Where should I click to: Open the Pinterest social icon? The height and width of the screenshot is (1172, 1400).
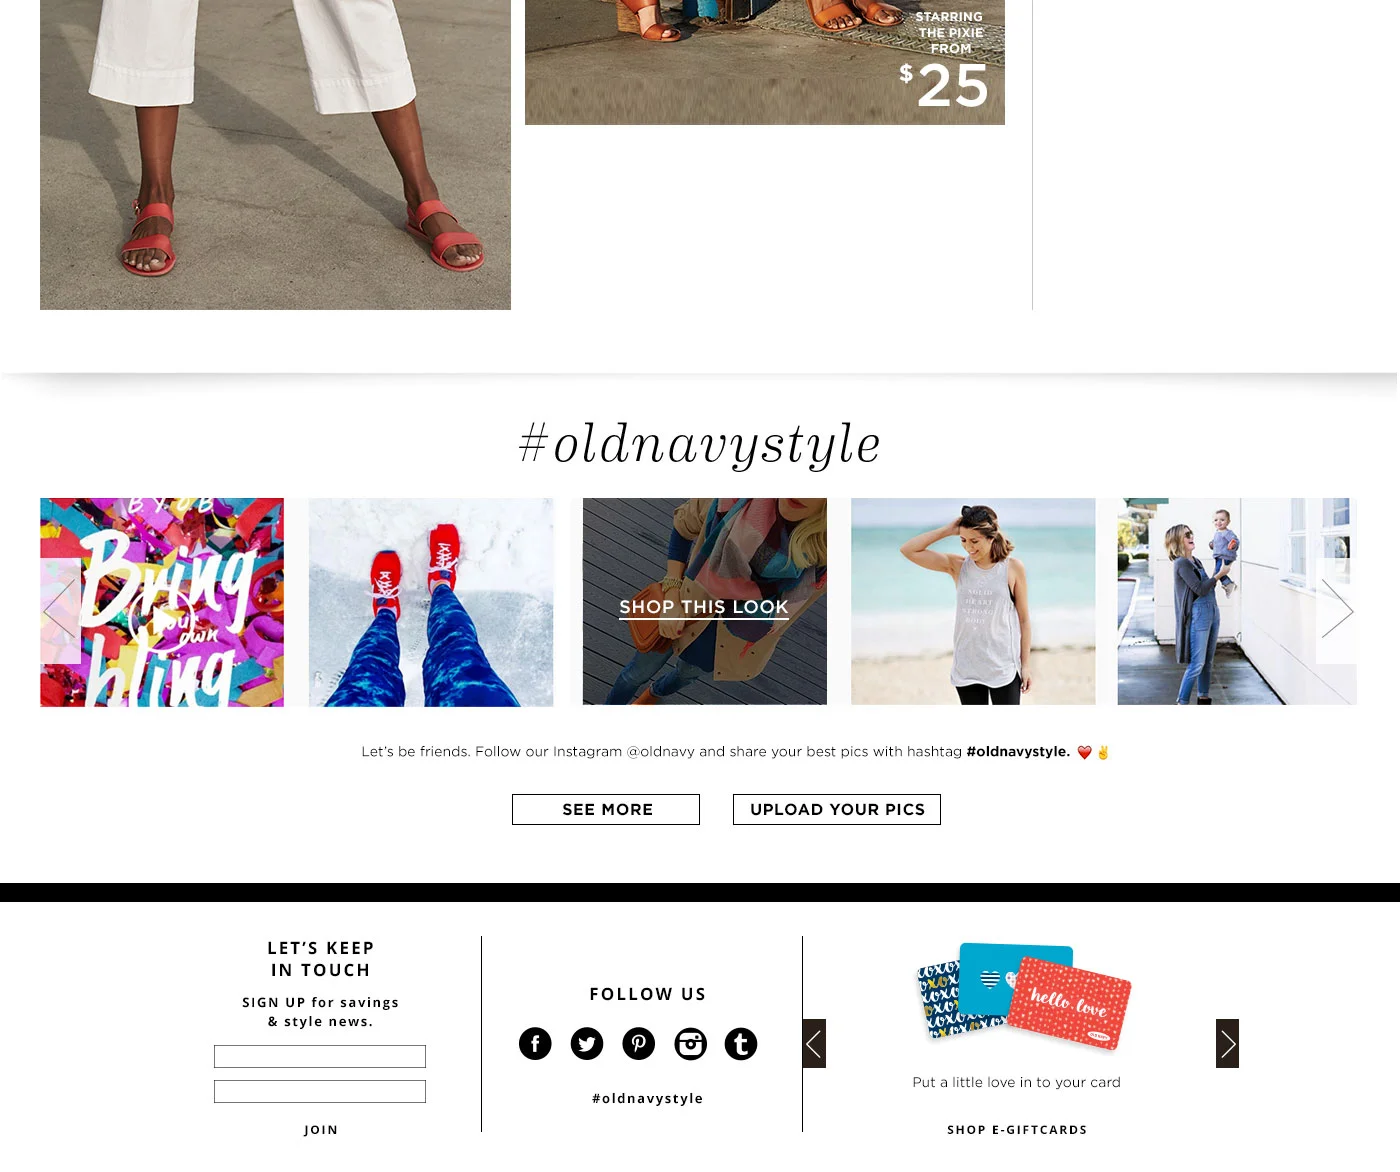click(639, 1044)
